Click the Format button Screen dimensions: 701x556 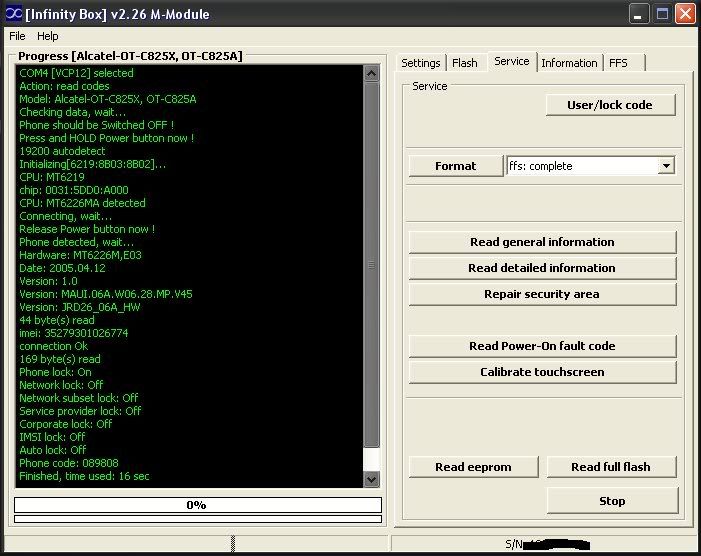[x=456, y=166]
